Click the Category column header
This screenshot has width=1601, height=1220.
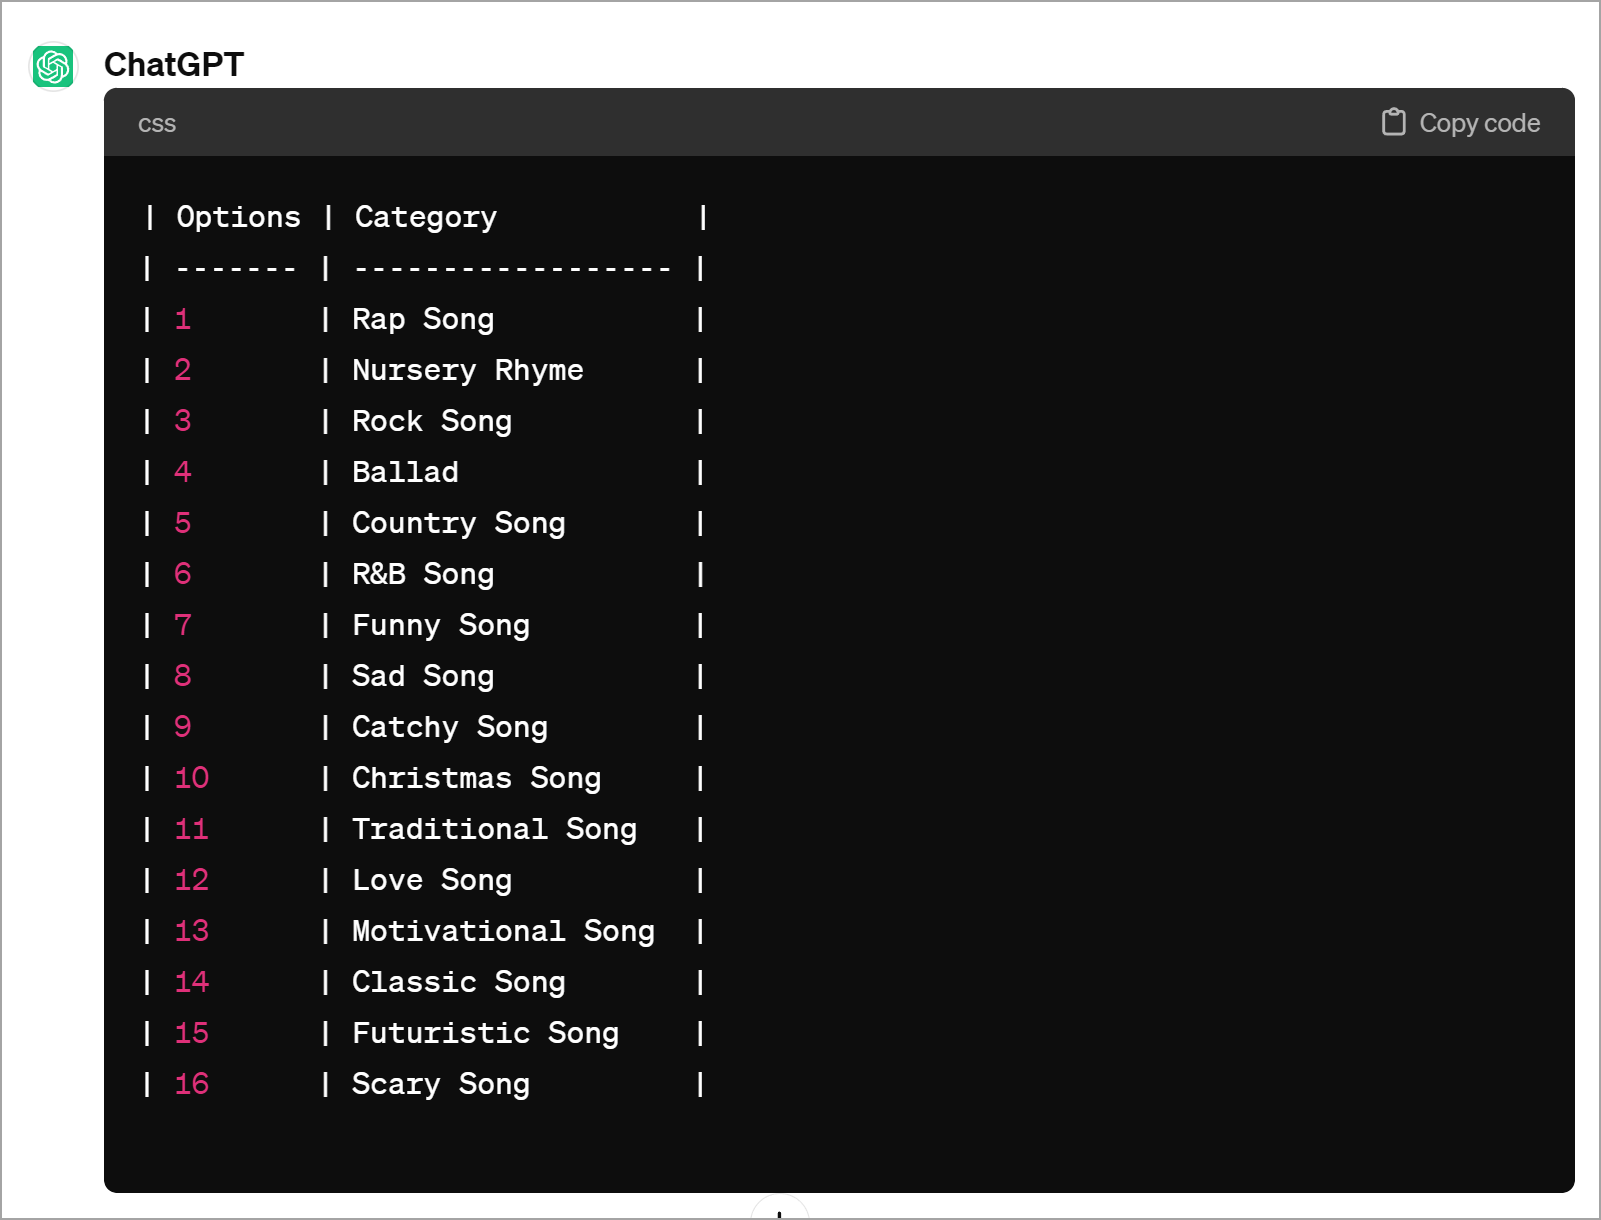[x=426, y=217]
